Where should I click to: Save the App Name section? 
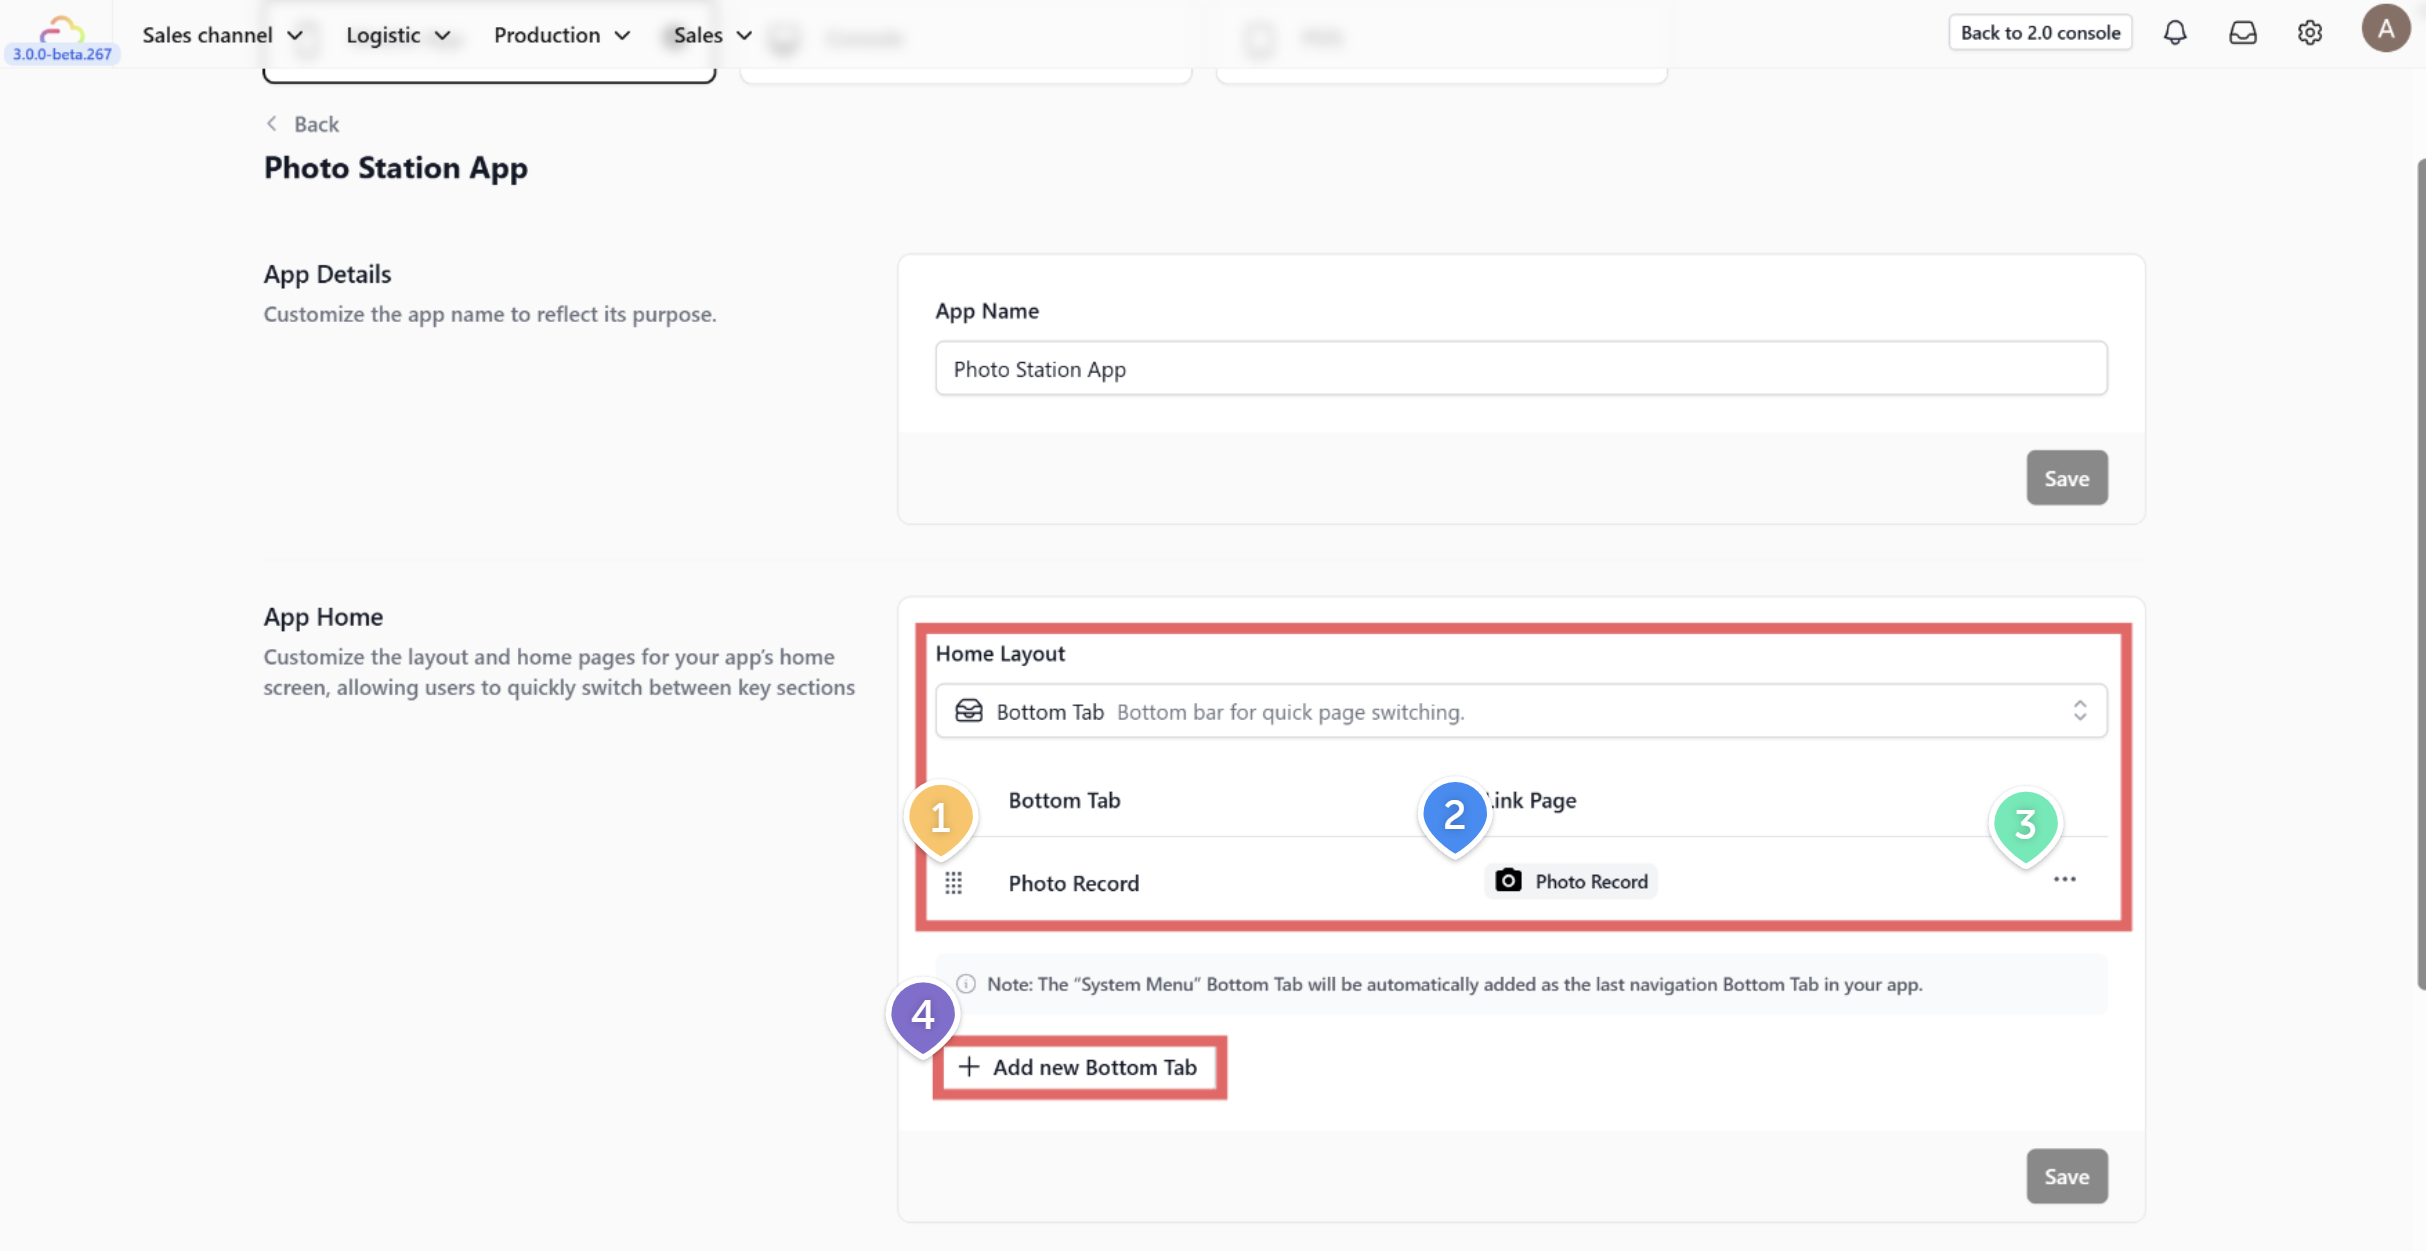tap(2066, 478)
